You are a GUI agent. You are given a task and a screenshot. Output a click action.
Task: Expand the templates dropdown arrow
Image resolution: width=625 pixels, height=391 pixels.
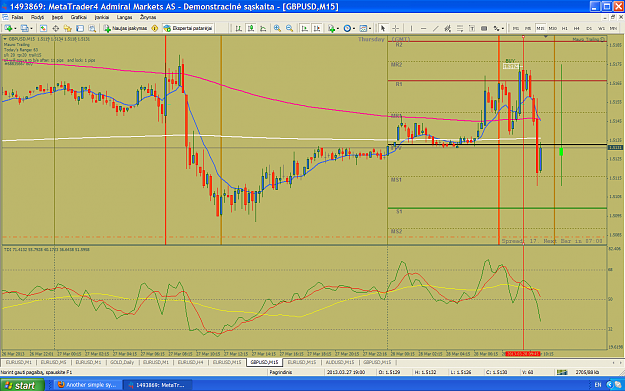(x=369, y=29)
